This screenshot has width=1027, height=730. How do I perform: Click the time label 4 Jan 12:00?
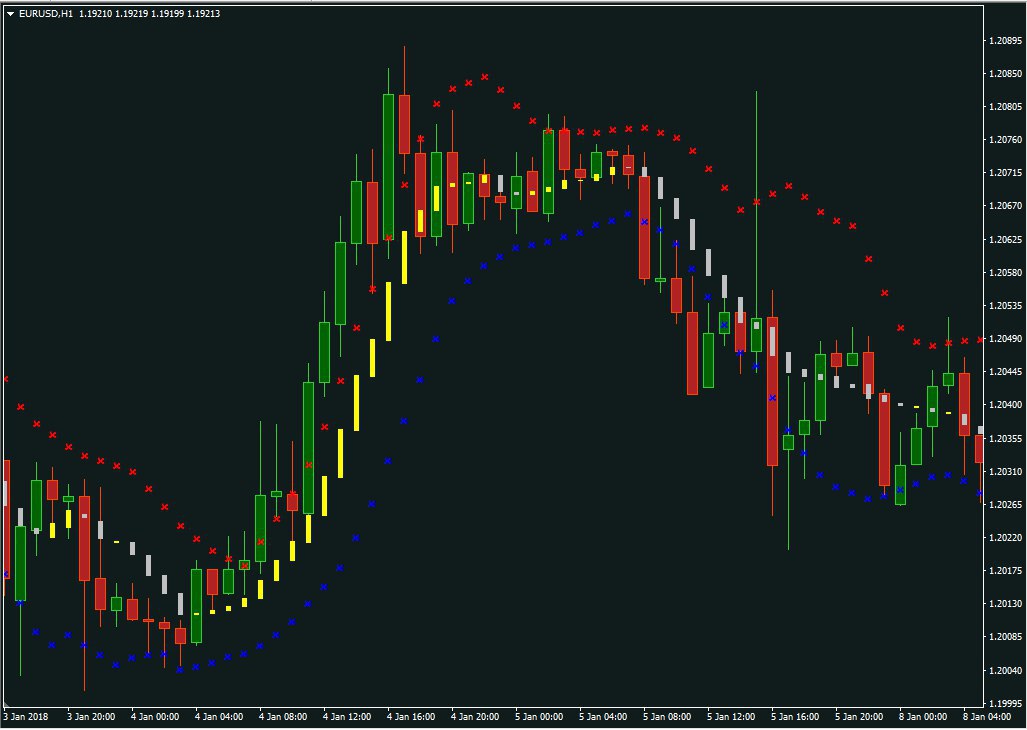pos(347,717)
